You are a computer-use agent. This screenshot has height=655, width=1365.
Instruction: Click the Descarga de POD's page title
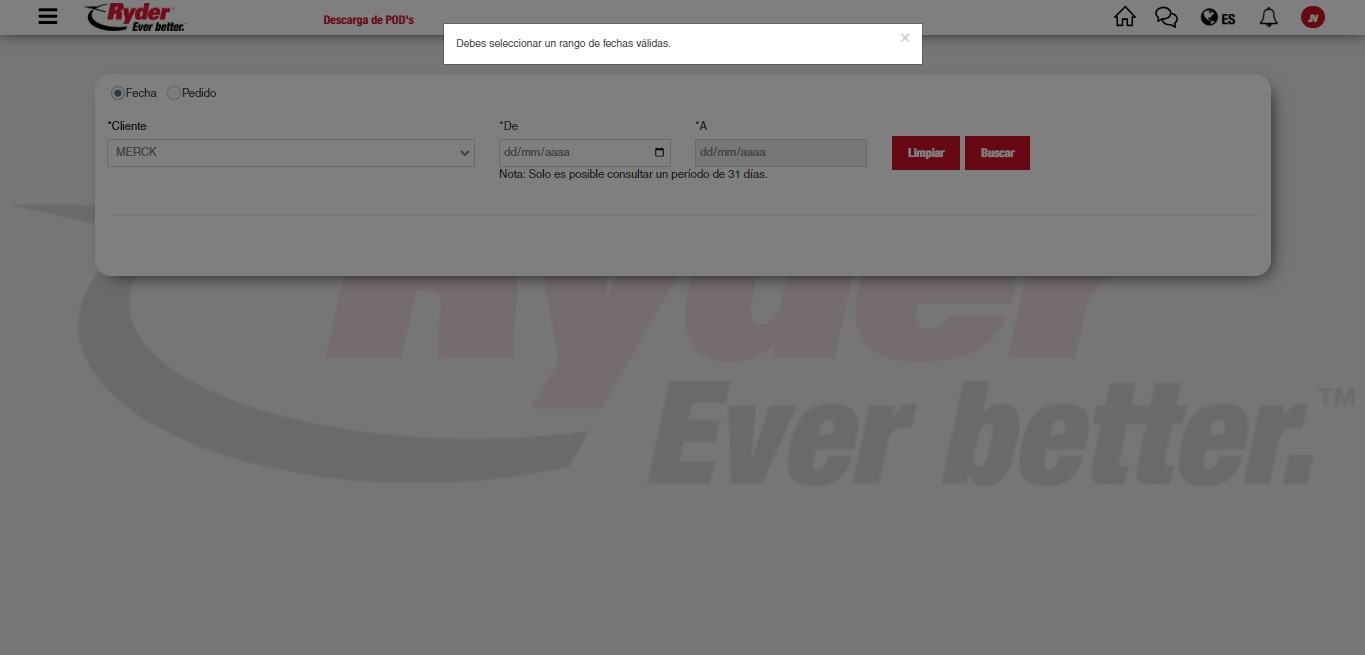tap(368, 20)
